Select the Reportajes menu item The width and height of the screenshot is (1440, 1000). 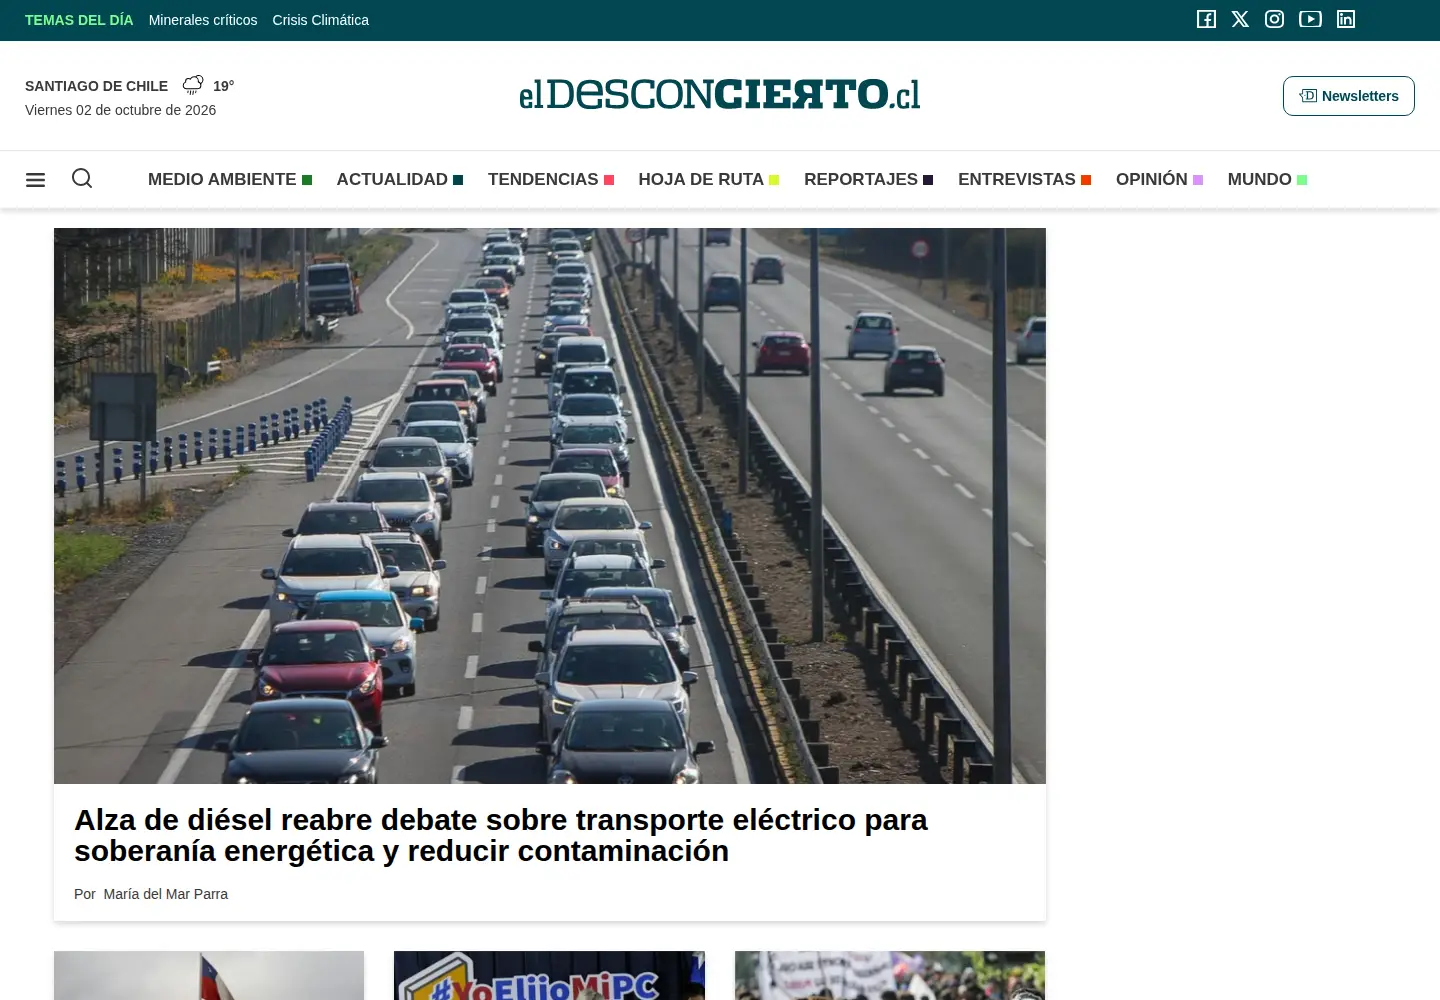(x=869, y=179)
